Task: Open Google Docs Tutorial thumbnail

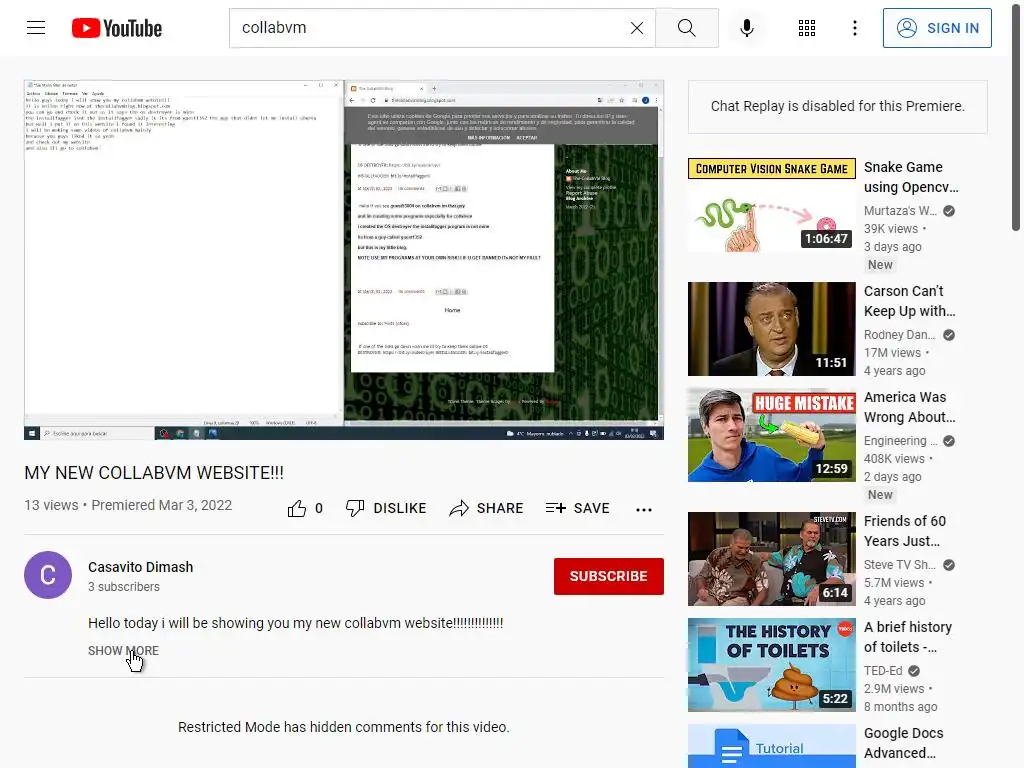Action: (x=771, y=746)
